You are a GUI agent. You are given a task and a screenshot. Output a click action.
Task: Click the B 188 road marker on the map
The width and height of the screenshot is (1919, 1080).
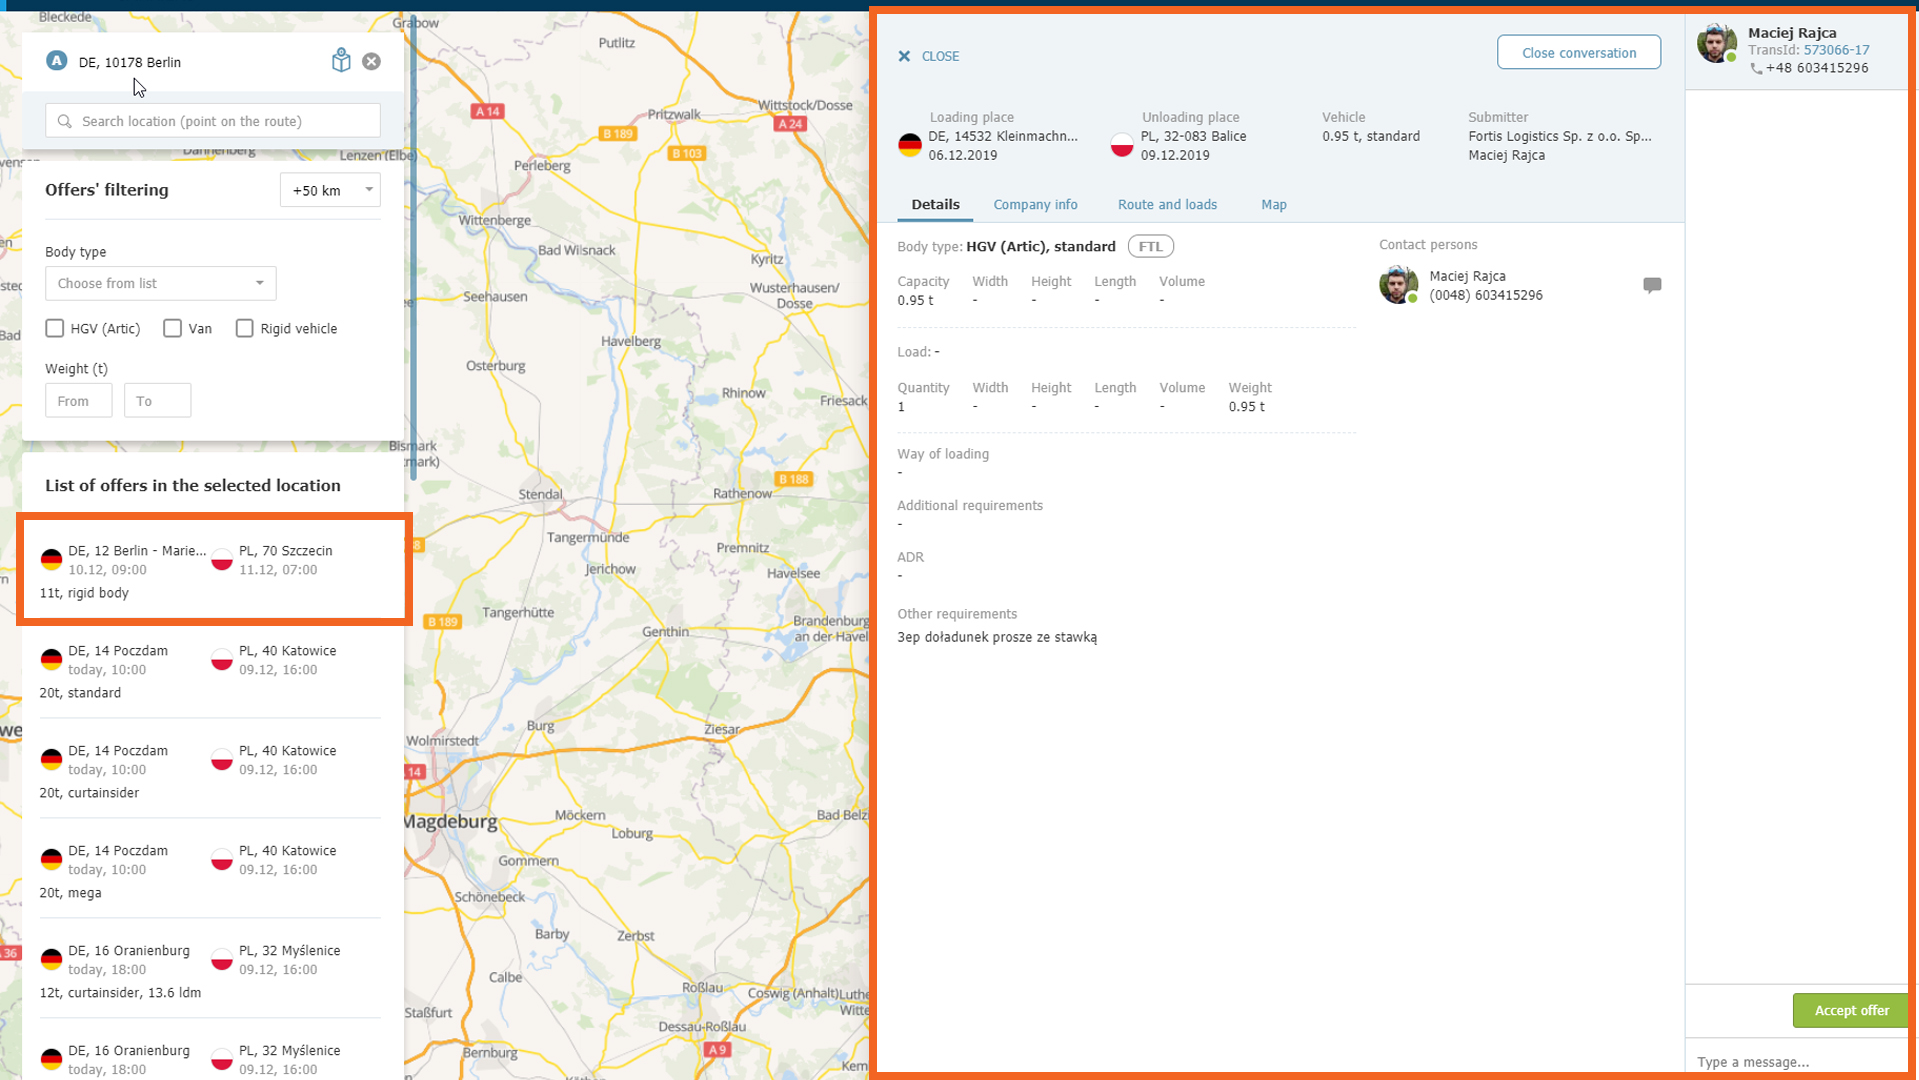(x=794, y=479)
